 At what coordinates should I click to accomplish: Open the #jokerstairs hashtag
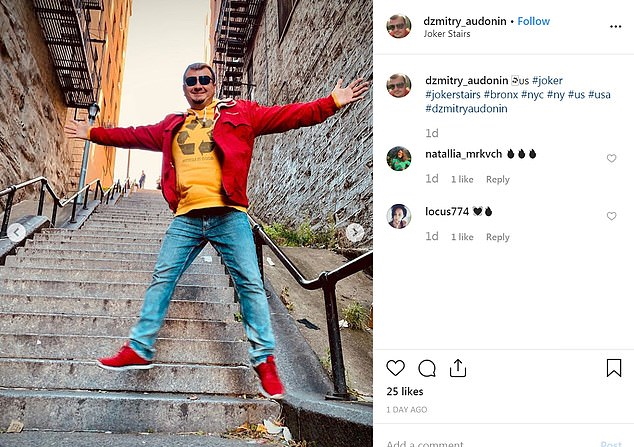453,95
